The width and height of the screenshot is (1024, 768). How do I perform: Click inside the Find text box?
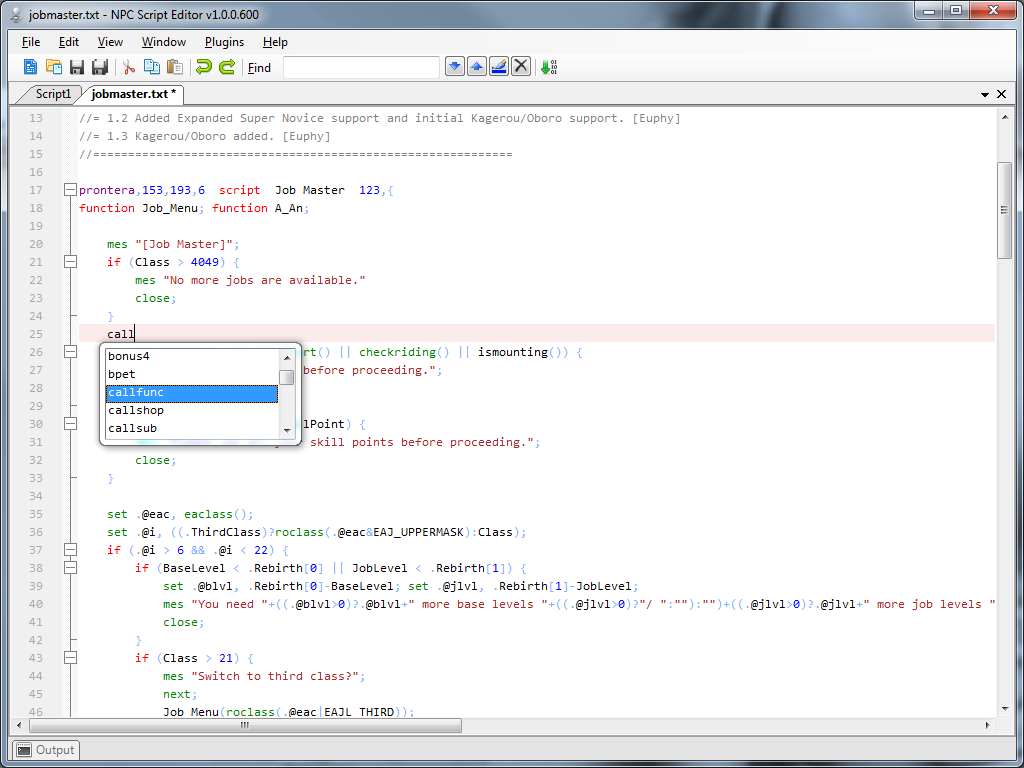tap(361, 67)
